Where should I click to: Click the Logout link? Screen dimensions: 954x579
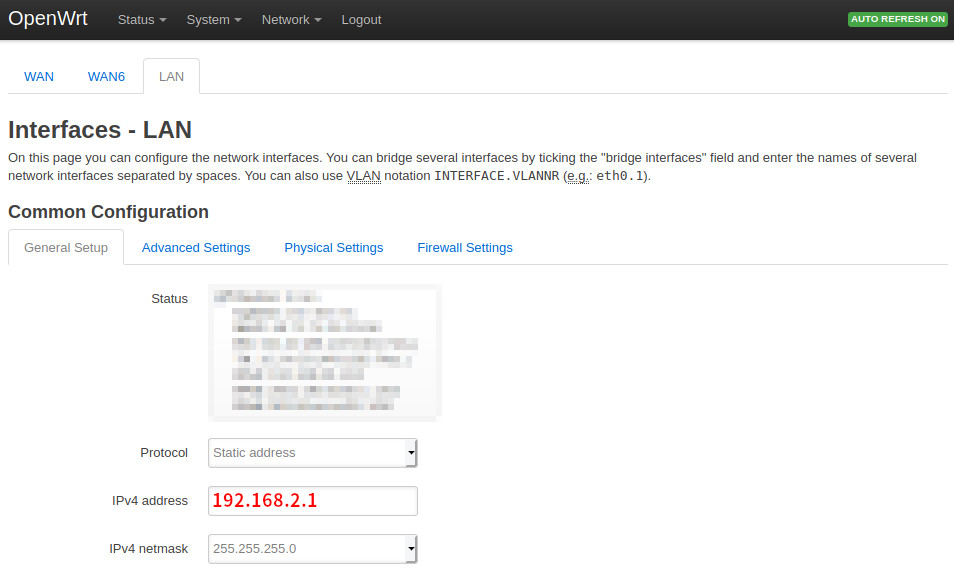point(361,19)
